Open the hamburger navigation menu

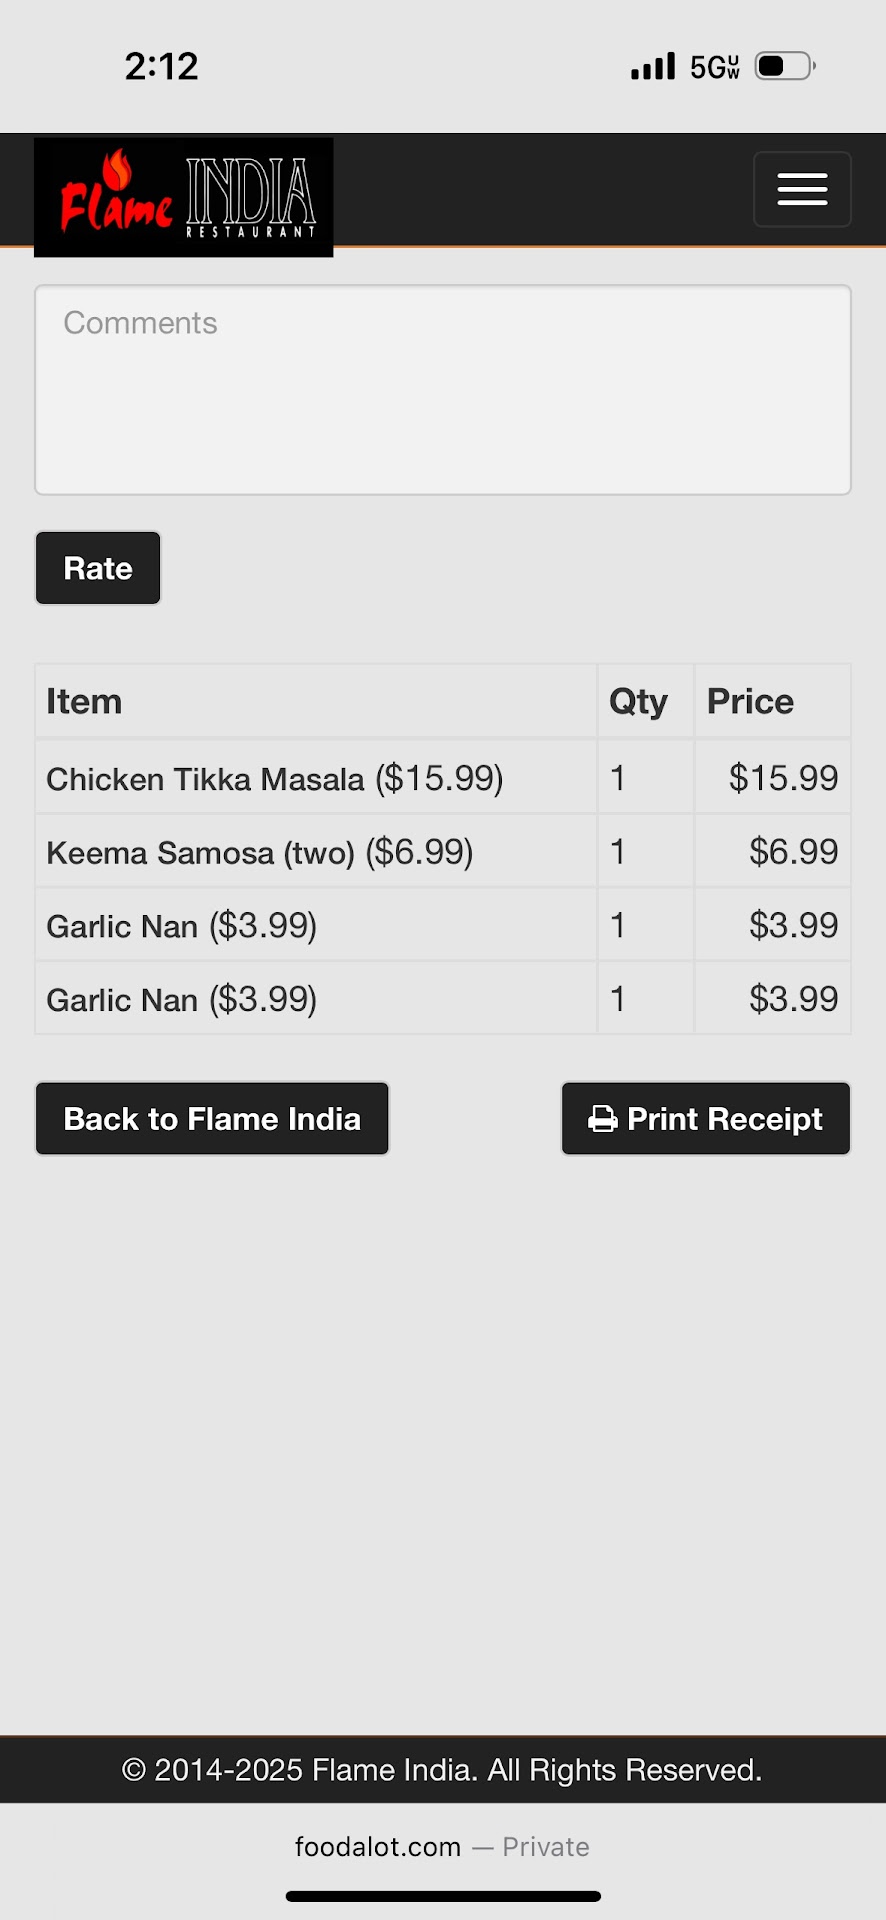point(802,189)
